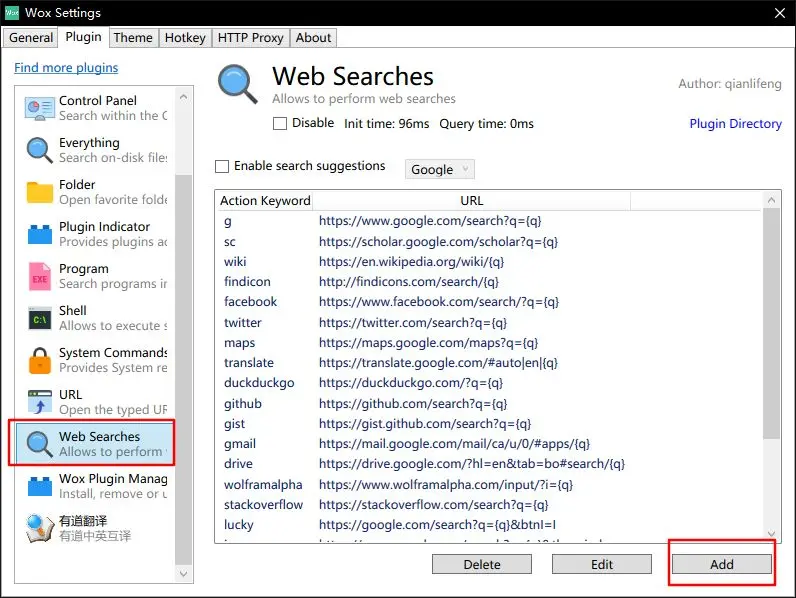
Task: Click the Query time: 0ms text
Action: pos(486,124)
